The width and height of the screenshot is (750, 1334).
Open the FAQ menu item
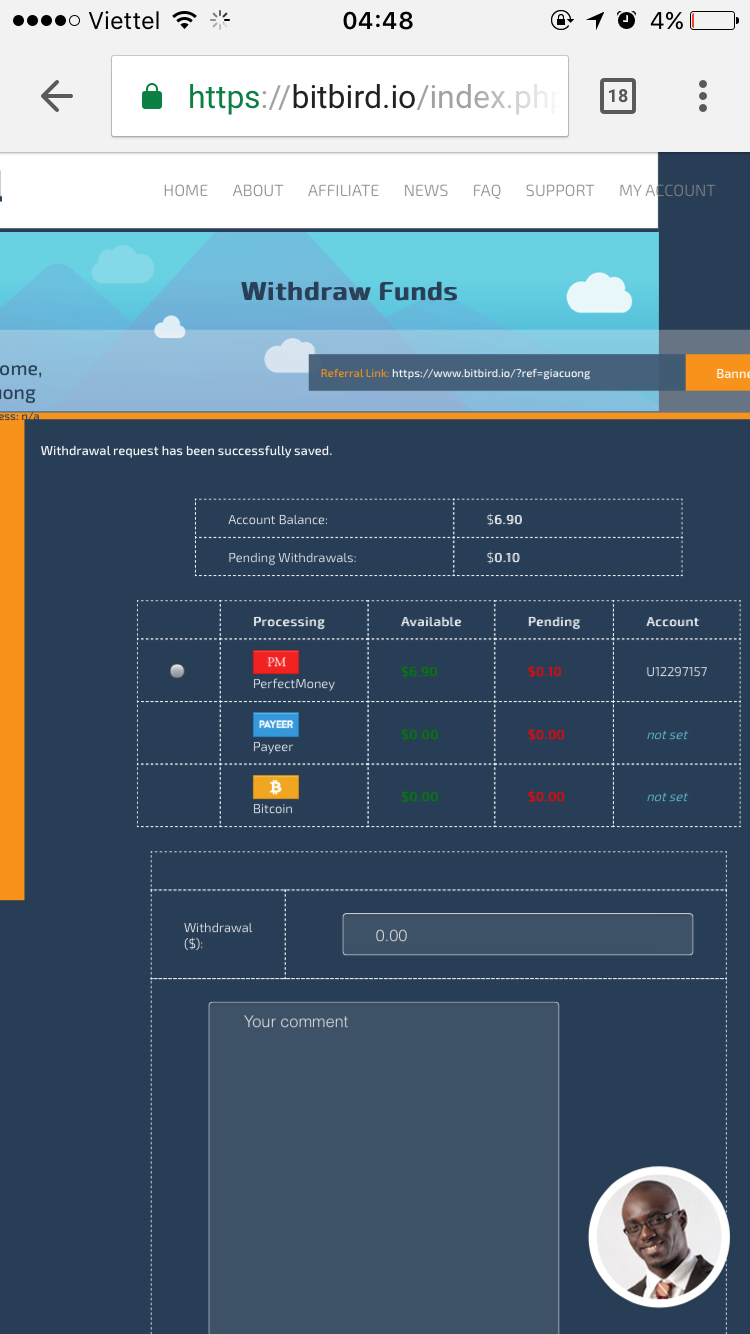coord(487,190)
